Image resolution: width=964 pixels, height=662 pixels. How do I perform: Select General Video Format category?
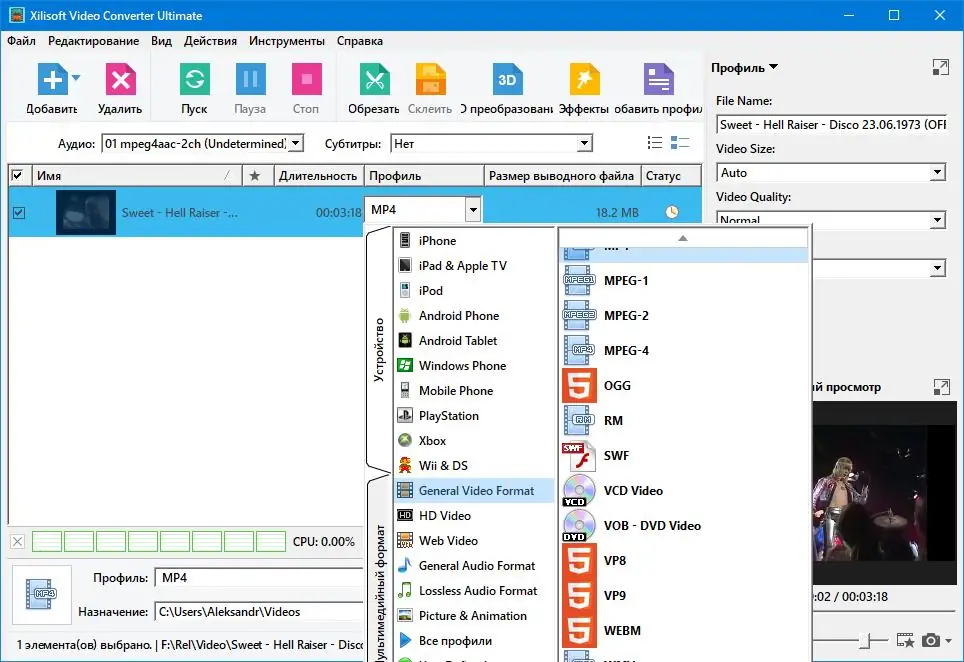(474, 491)
